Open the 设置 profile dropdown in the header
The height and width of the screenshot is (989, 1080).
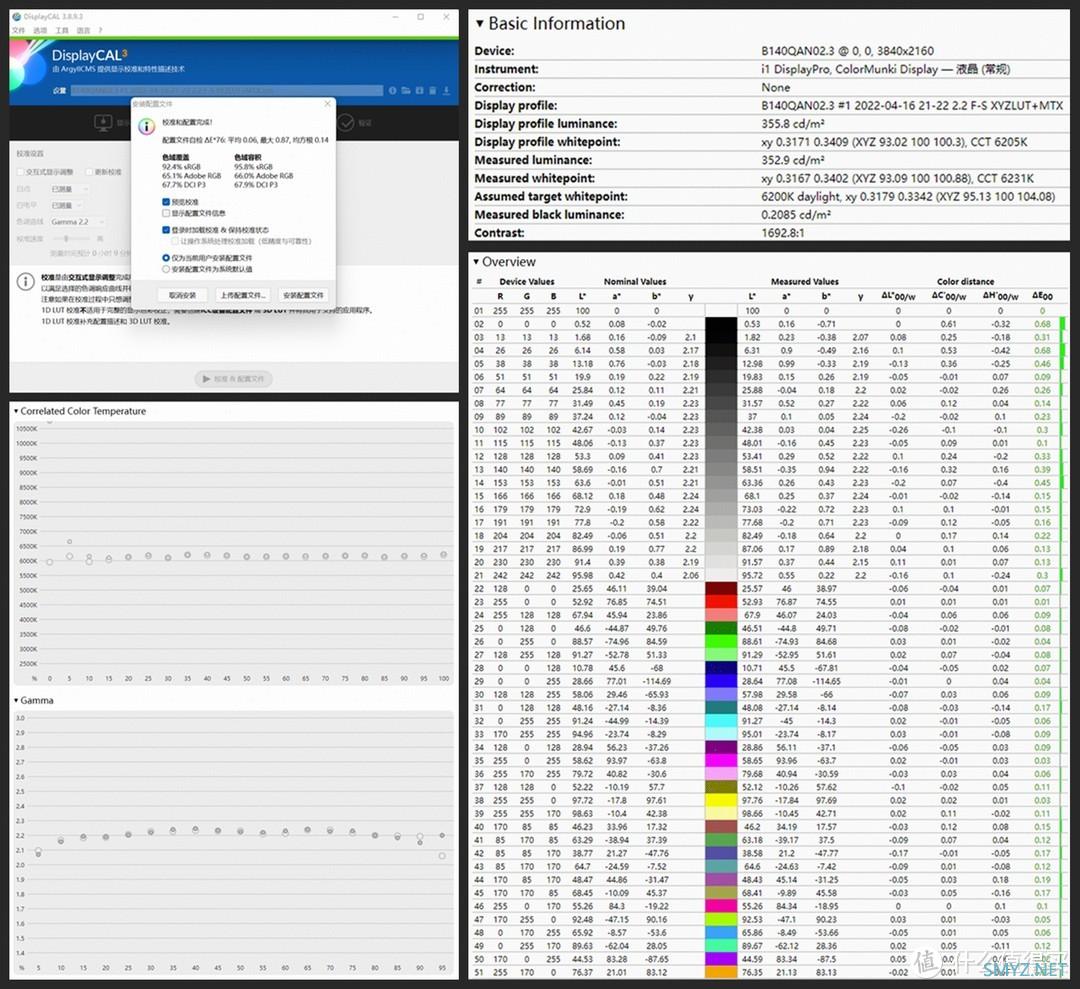(227, 90)
